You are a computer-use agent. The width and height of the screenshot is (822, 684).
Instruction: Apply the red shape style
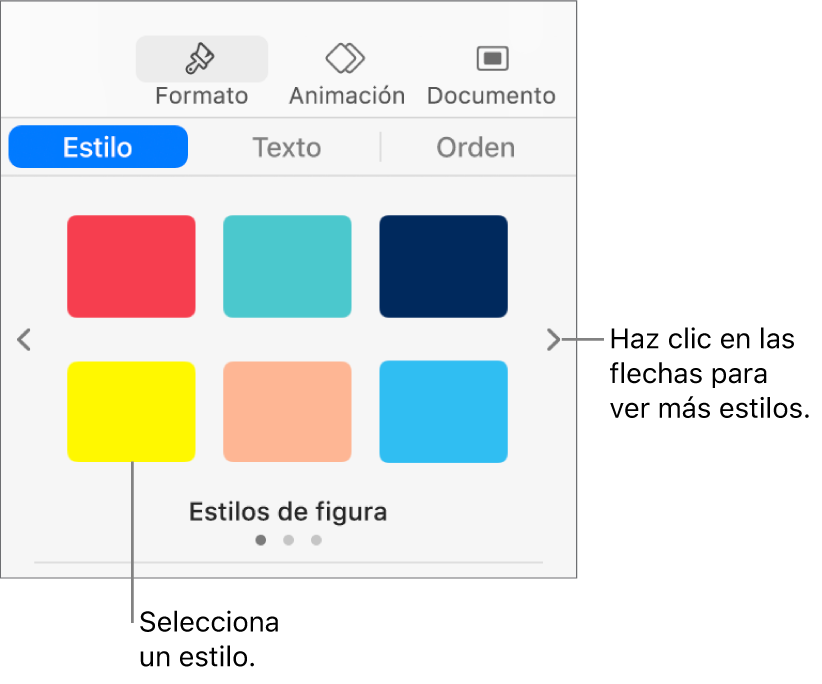coord(131,267)
